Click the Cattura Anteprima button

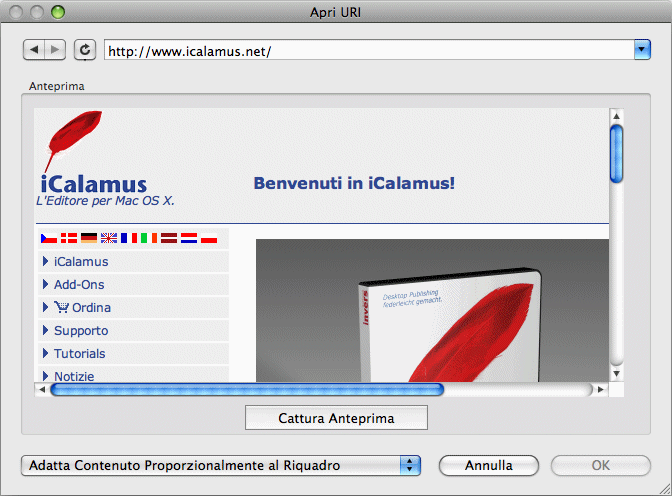[336, 418]
